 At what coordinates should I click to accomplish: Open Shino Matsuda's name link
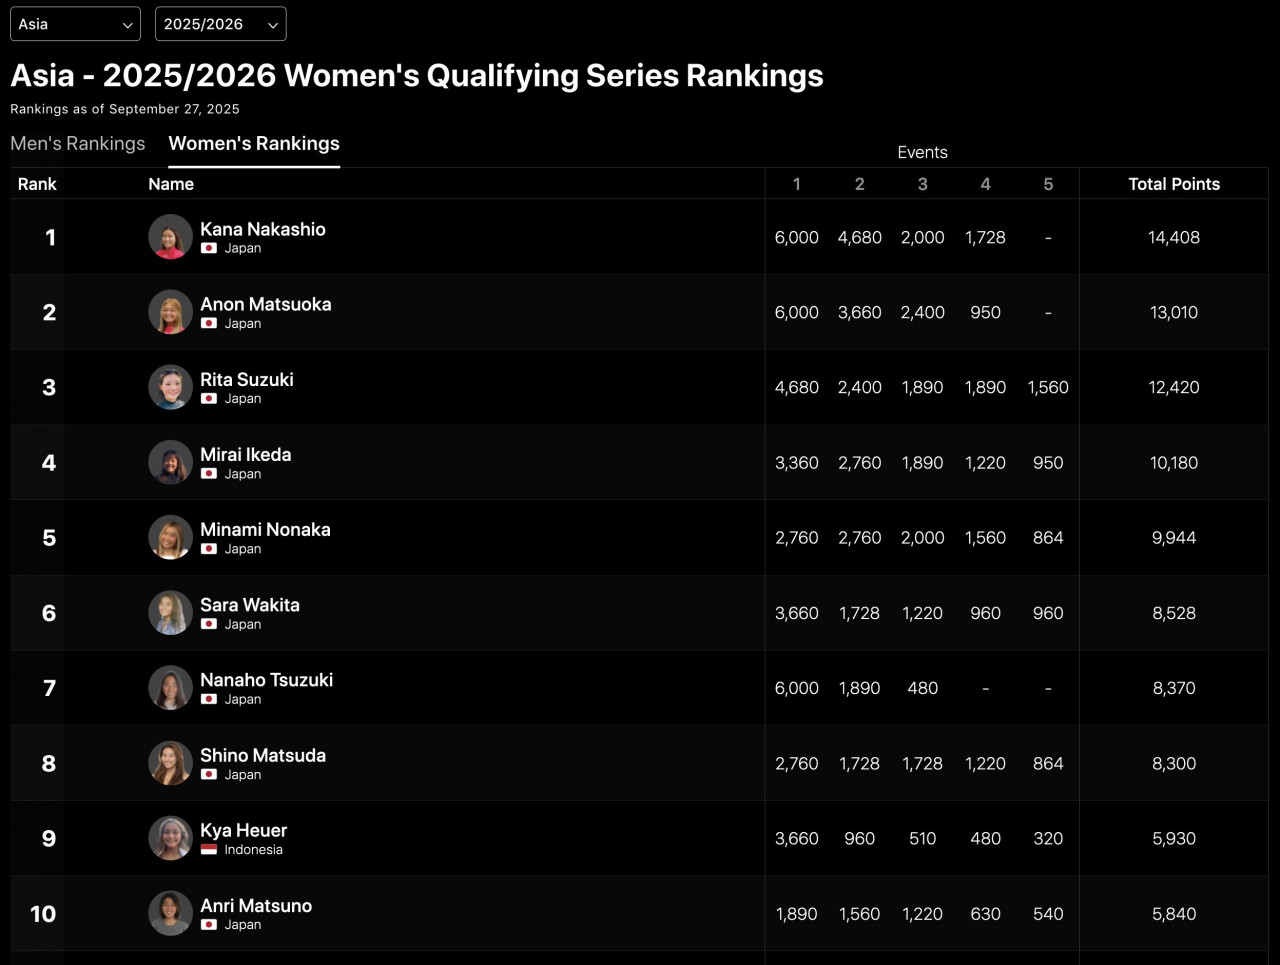[x=263, y=756]
